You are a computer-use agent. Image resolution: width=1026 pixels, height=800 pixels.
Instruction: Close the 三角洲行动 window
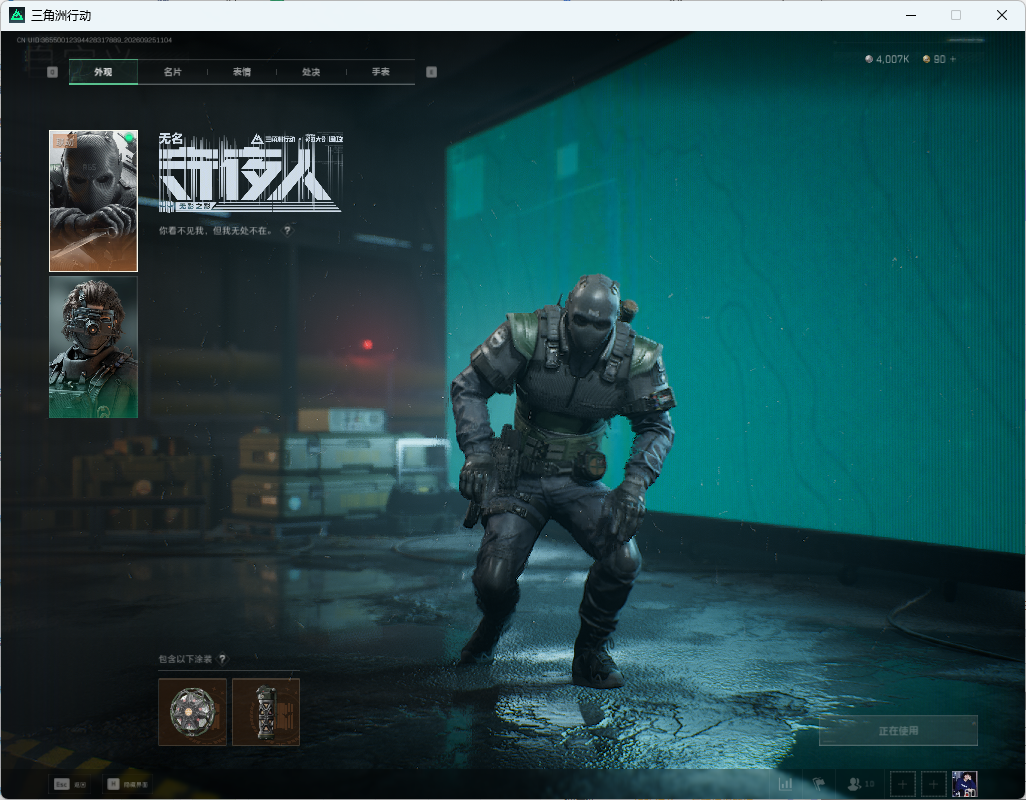tap(1002, 15)
